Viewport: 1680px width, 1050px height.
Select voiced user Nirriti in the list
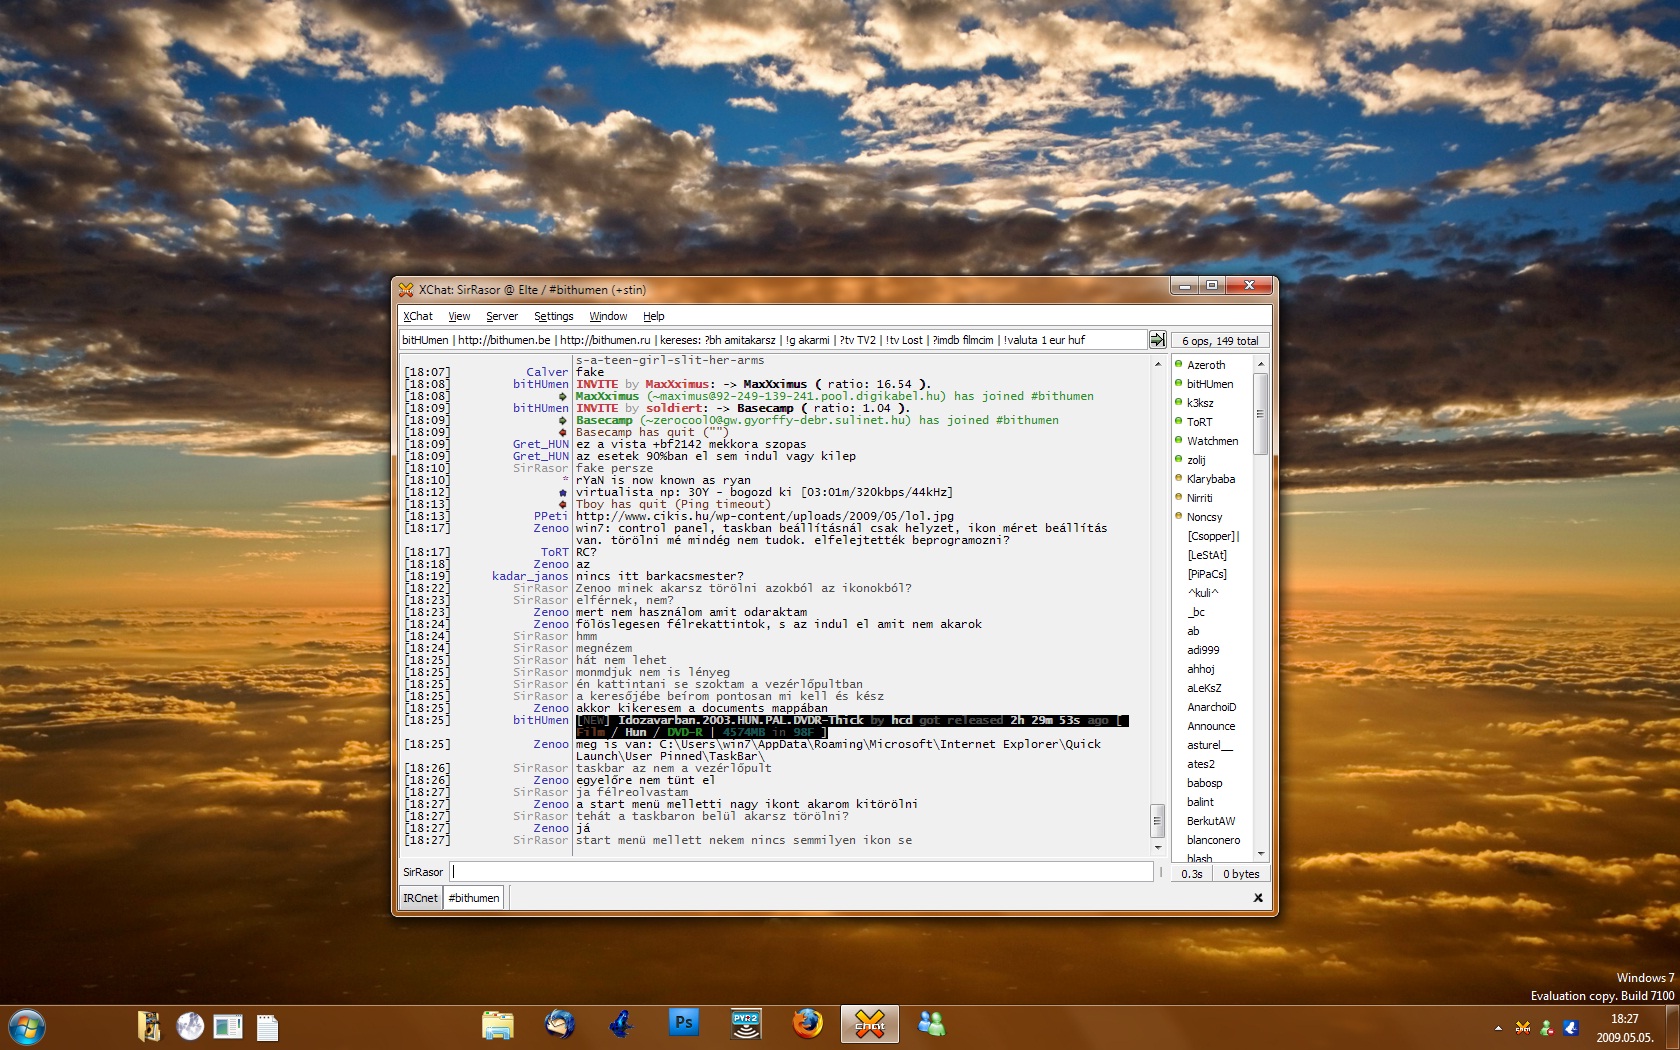tap(1199, 498)
